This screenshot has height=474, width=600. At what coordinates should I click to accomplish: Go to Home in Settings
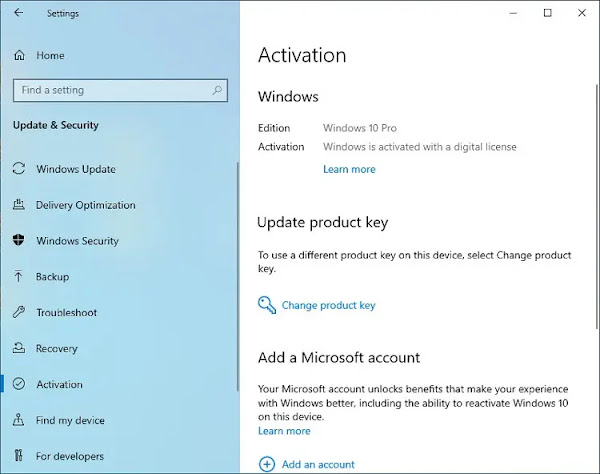pos(50,55)
